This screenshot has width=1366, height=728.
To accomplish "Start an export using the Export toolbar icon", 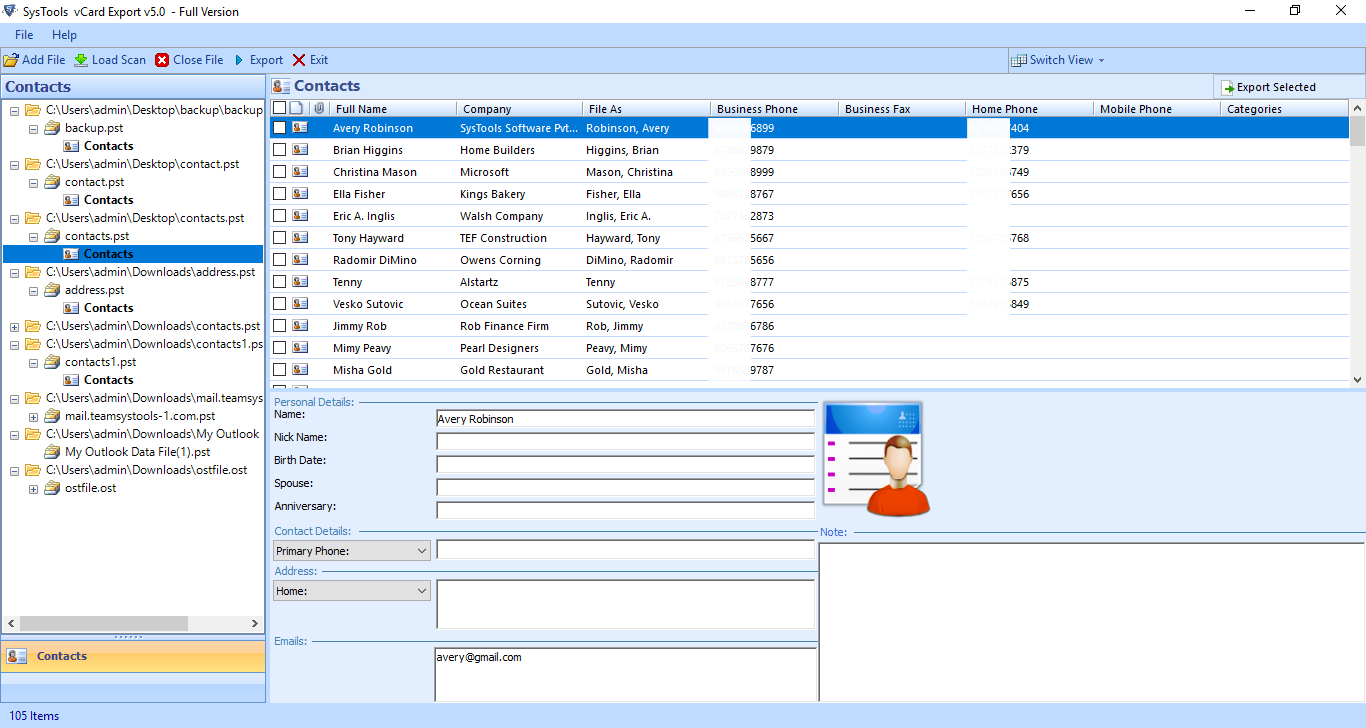I will (240, 59).
